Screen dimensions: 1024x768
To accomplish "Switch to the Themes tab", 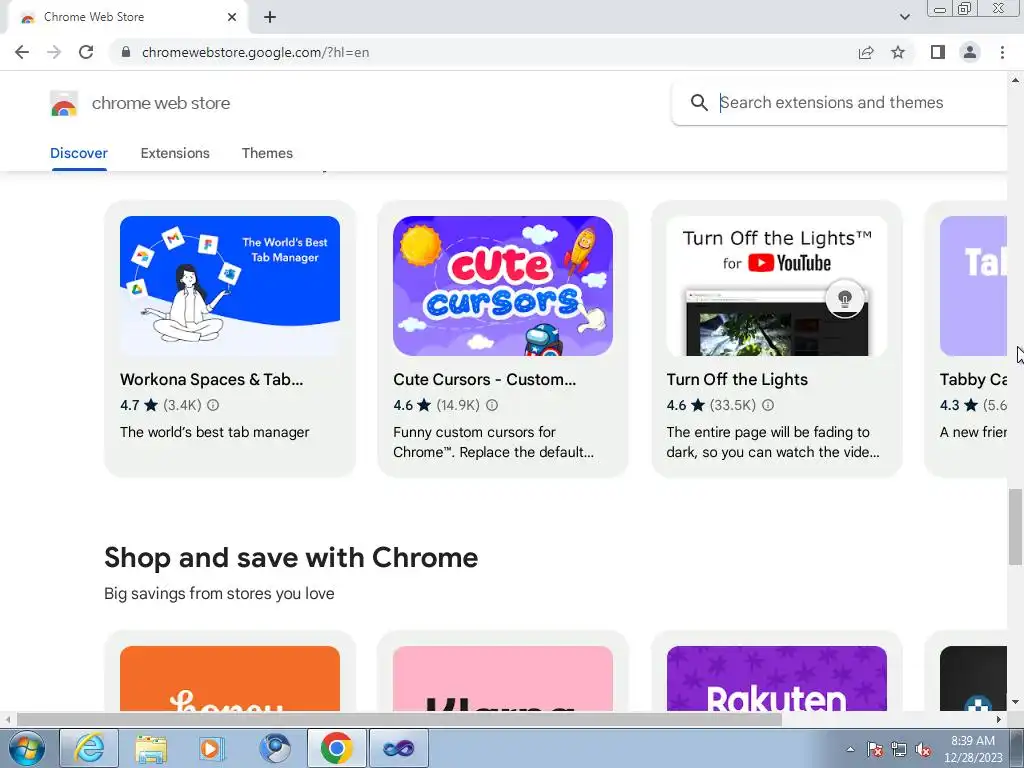I will click(x=267, y=153).
